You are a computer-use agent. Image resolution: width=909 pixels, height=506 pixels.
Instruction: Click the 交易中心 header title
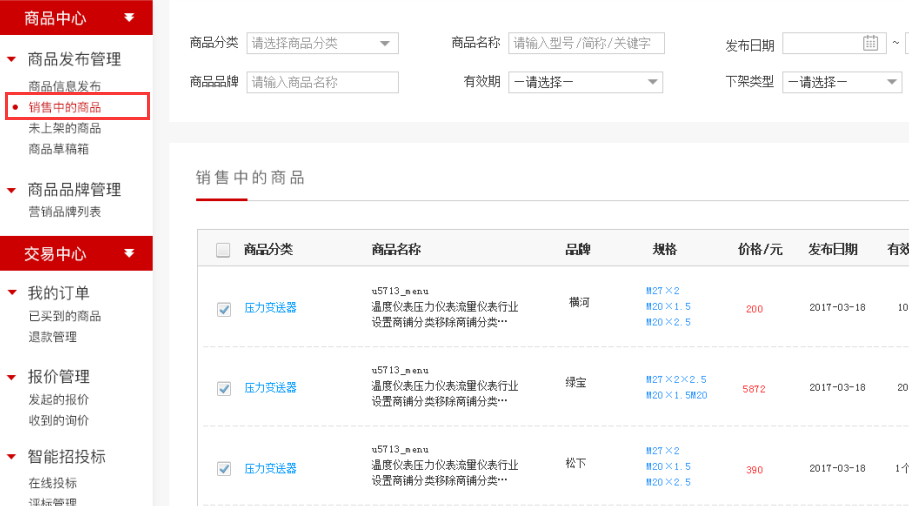click(55, 253)
